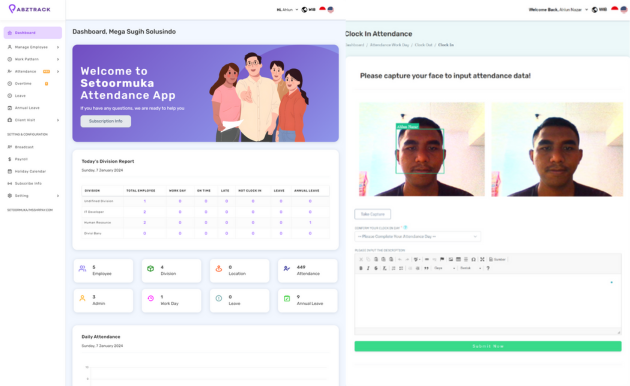
Task: Click the 0 Location stat card
Action: (239, 270)
